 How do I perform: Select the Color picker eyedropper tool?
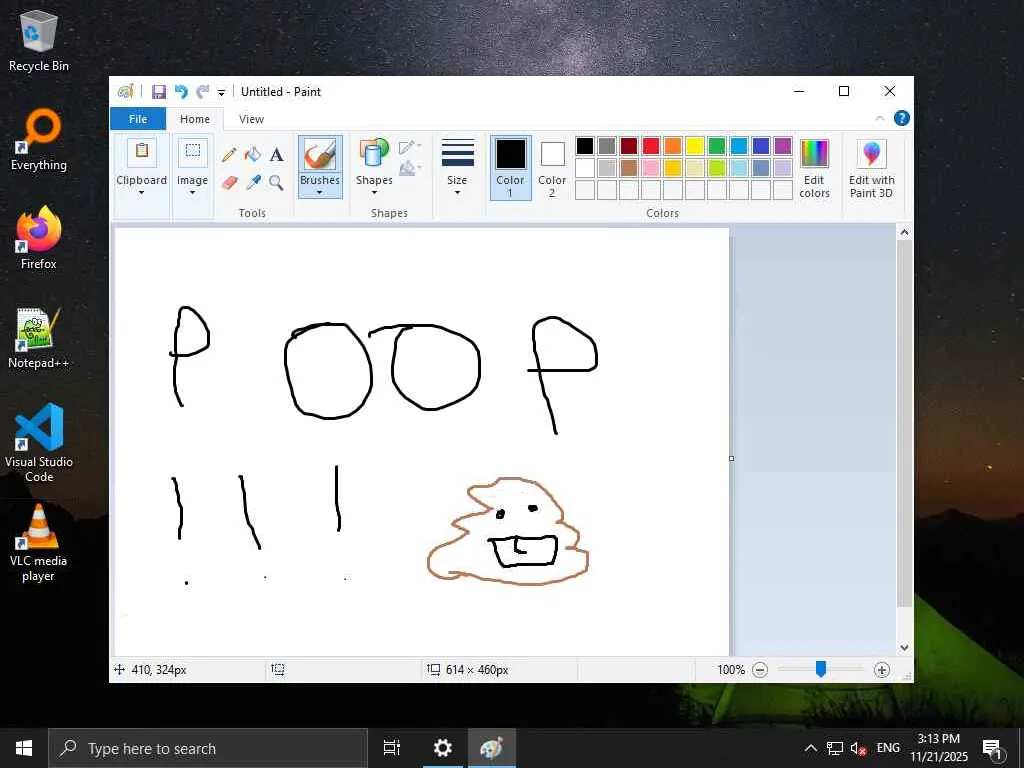pos(253,182)
